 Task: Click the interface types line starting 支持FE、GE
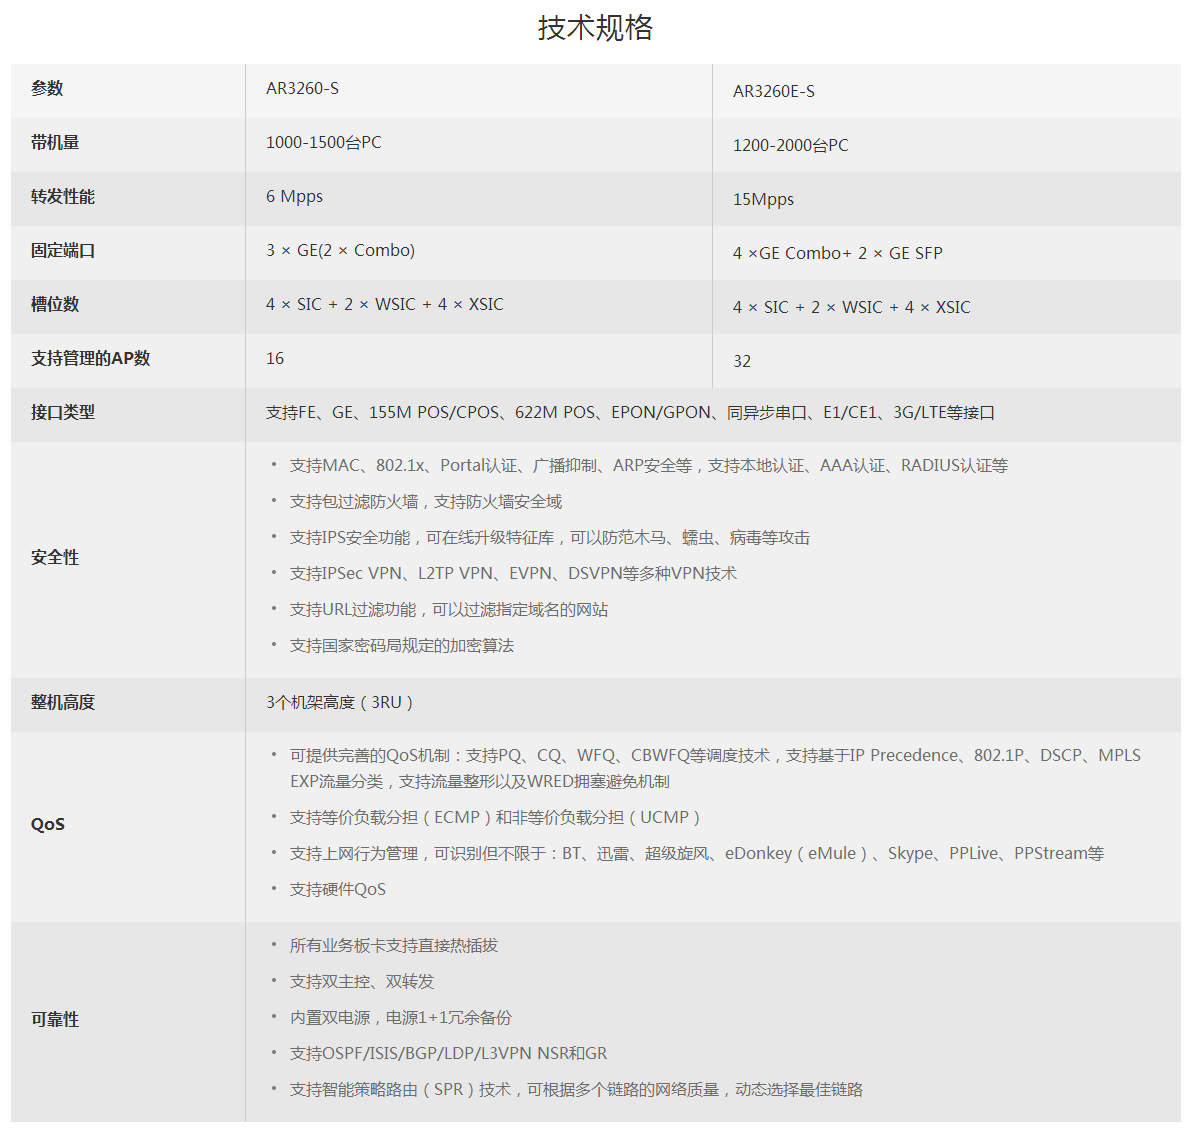pos(630,413)
